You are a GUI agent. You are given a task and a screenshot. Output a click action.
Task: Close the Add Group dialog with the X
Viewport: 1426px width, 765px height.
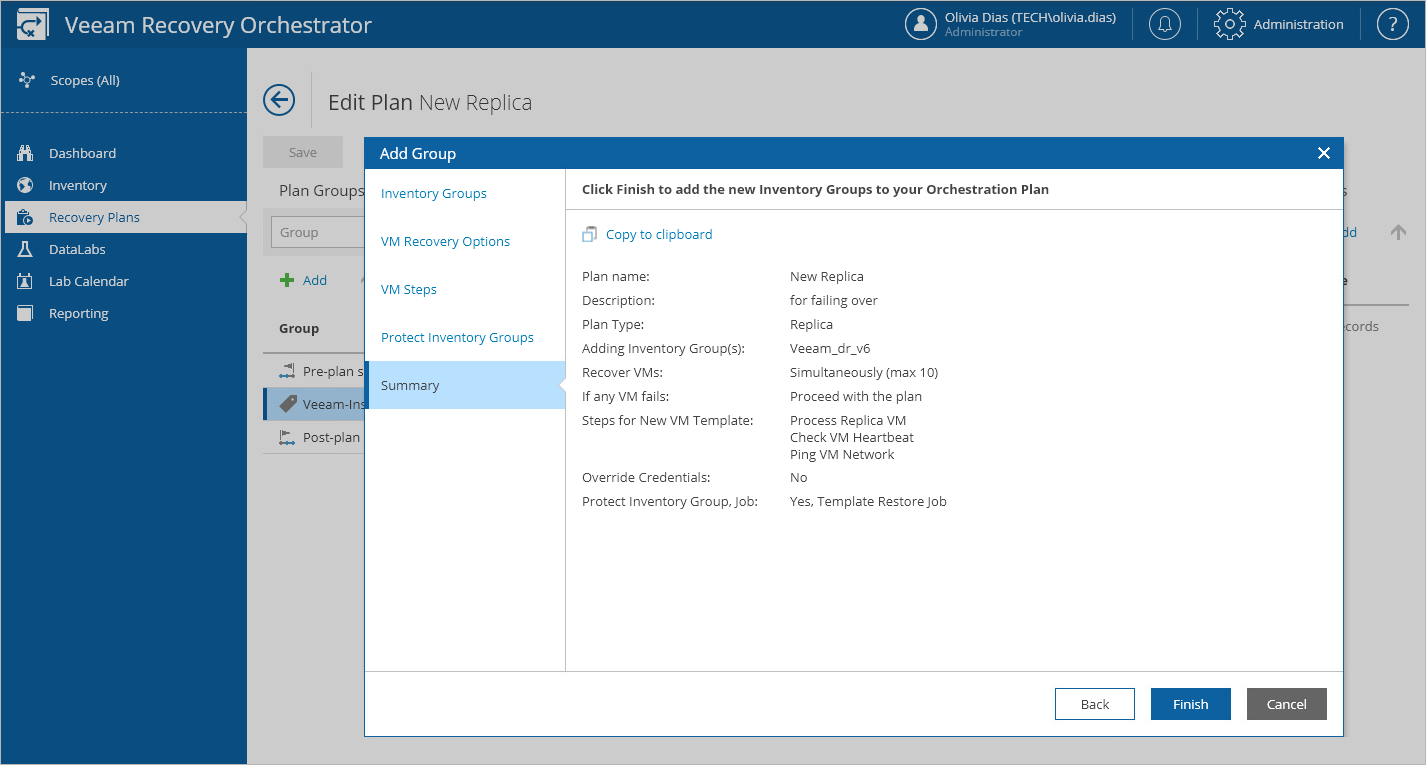(x=1323, y=153)
